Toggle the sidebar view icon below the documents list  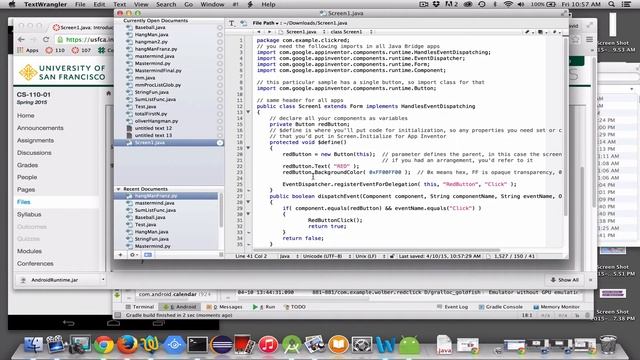[x=148, y=255]
